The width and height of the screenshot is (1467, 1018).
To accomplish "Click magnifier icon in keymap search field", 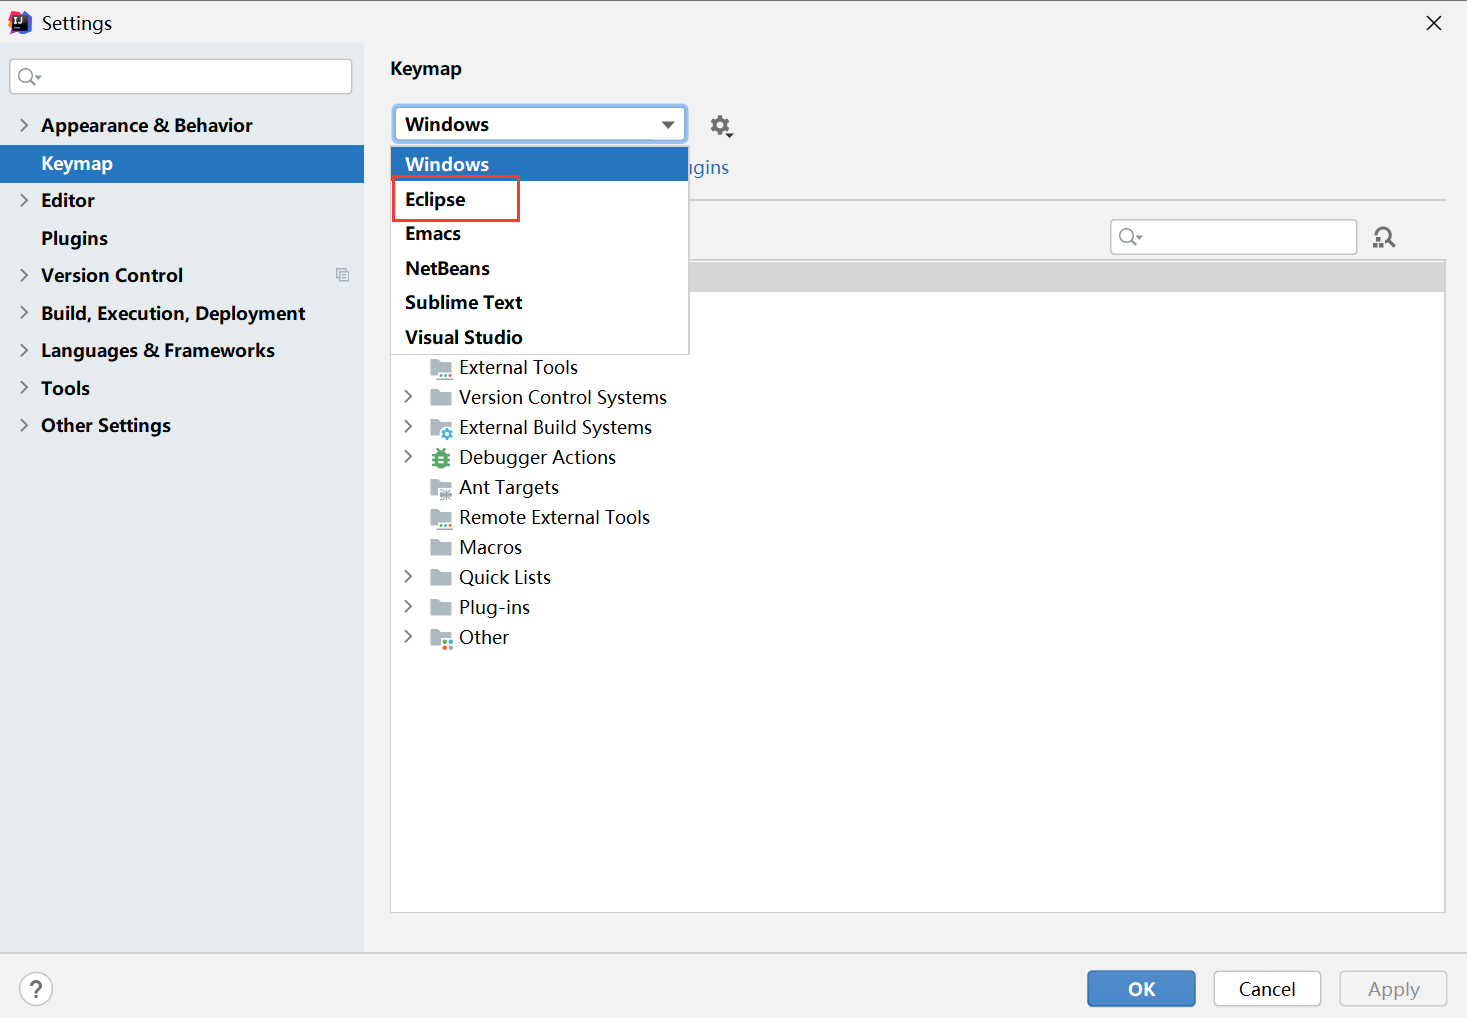I will [1130, 237].
